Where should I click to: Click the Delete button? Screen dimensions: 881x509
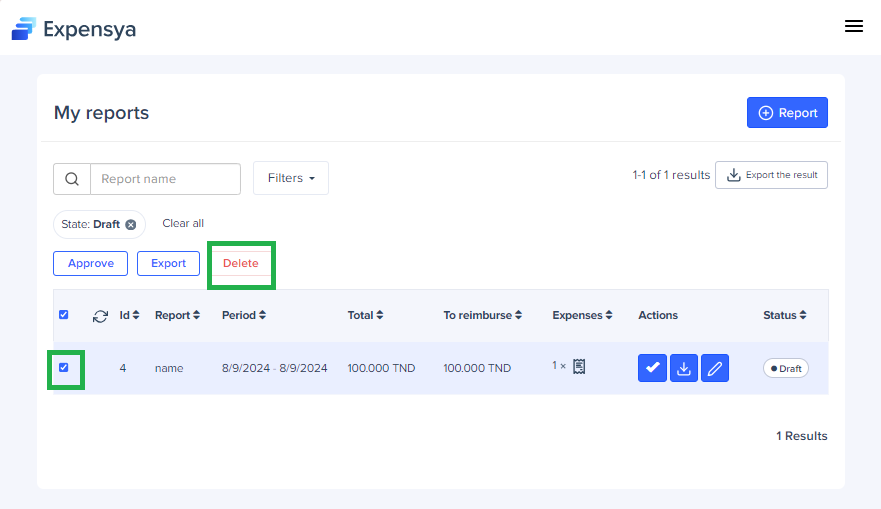coord(240,263)
